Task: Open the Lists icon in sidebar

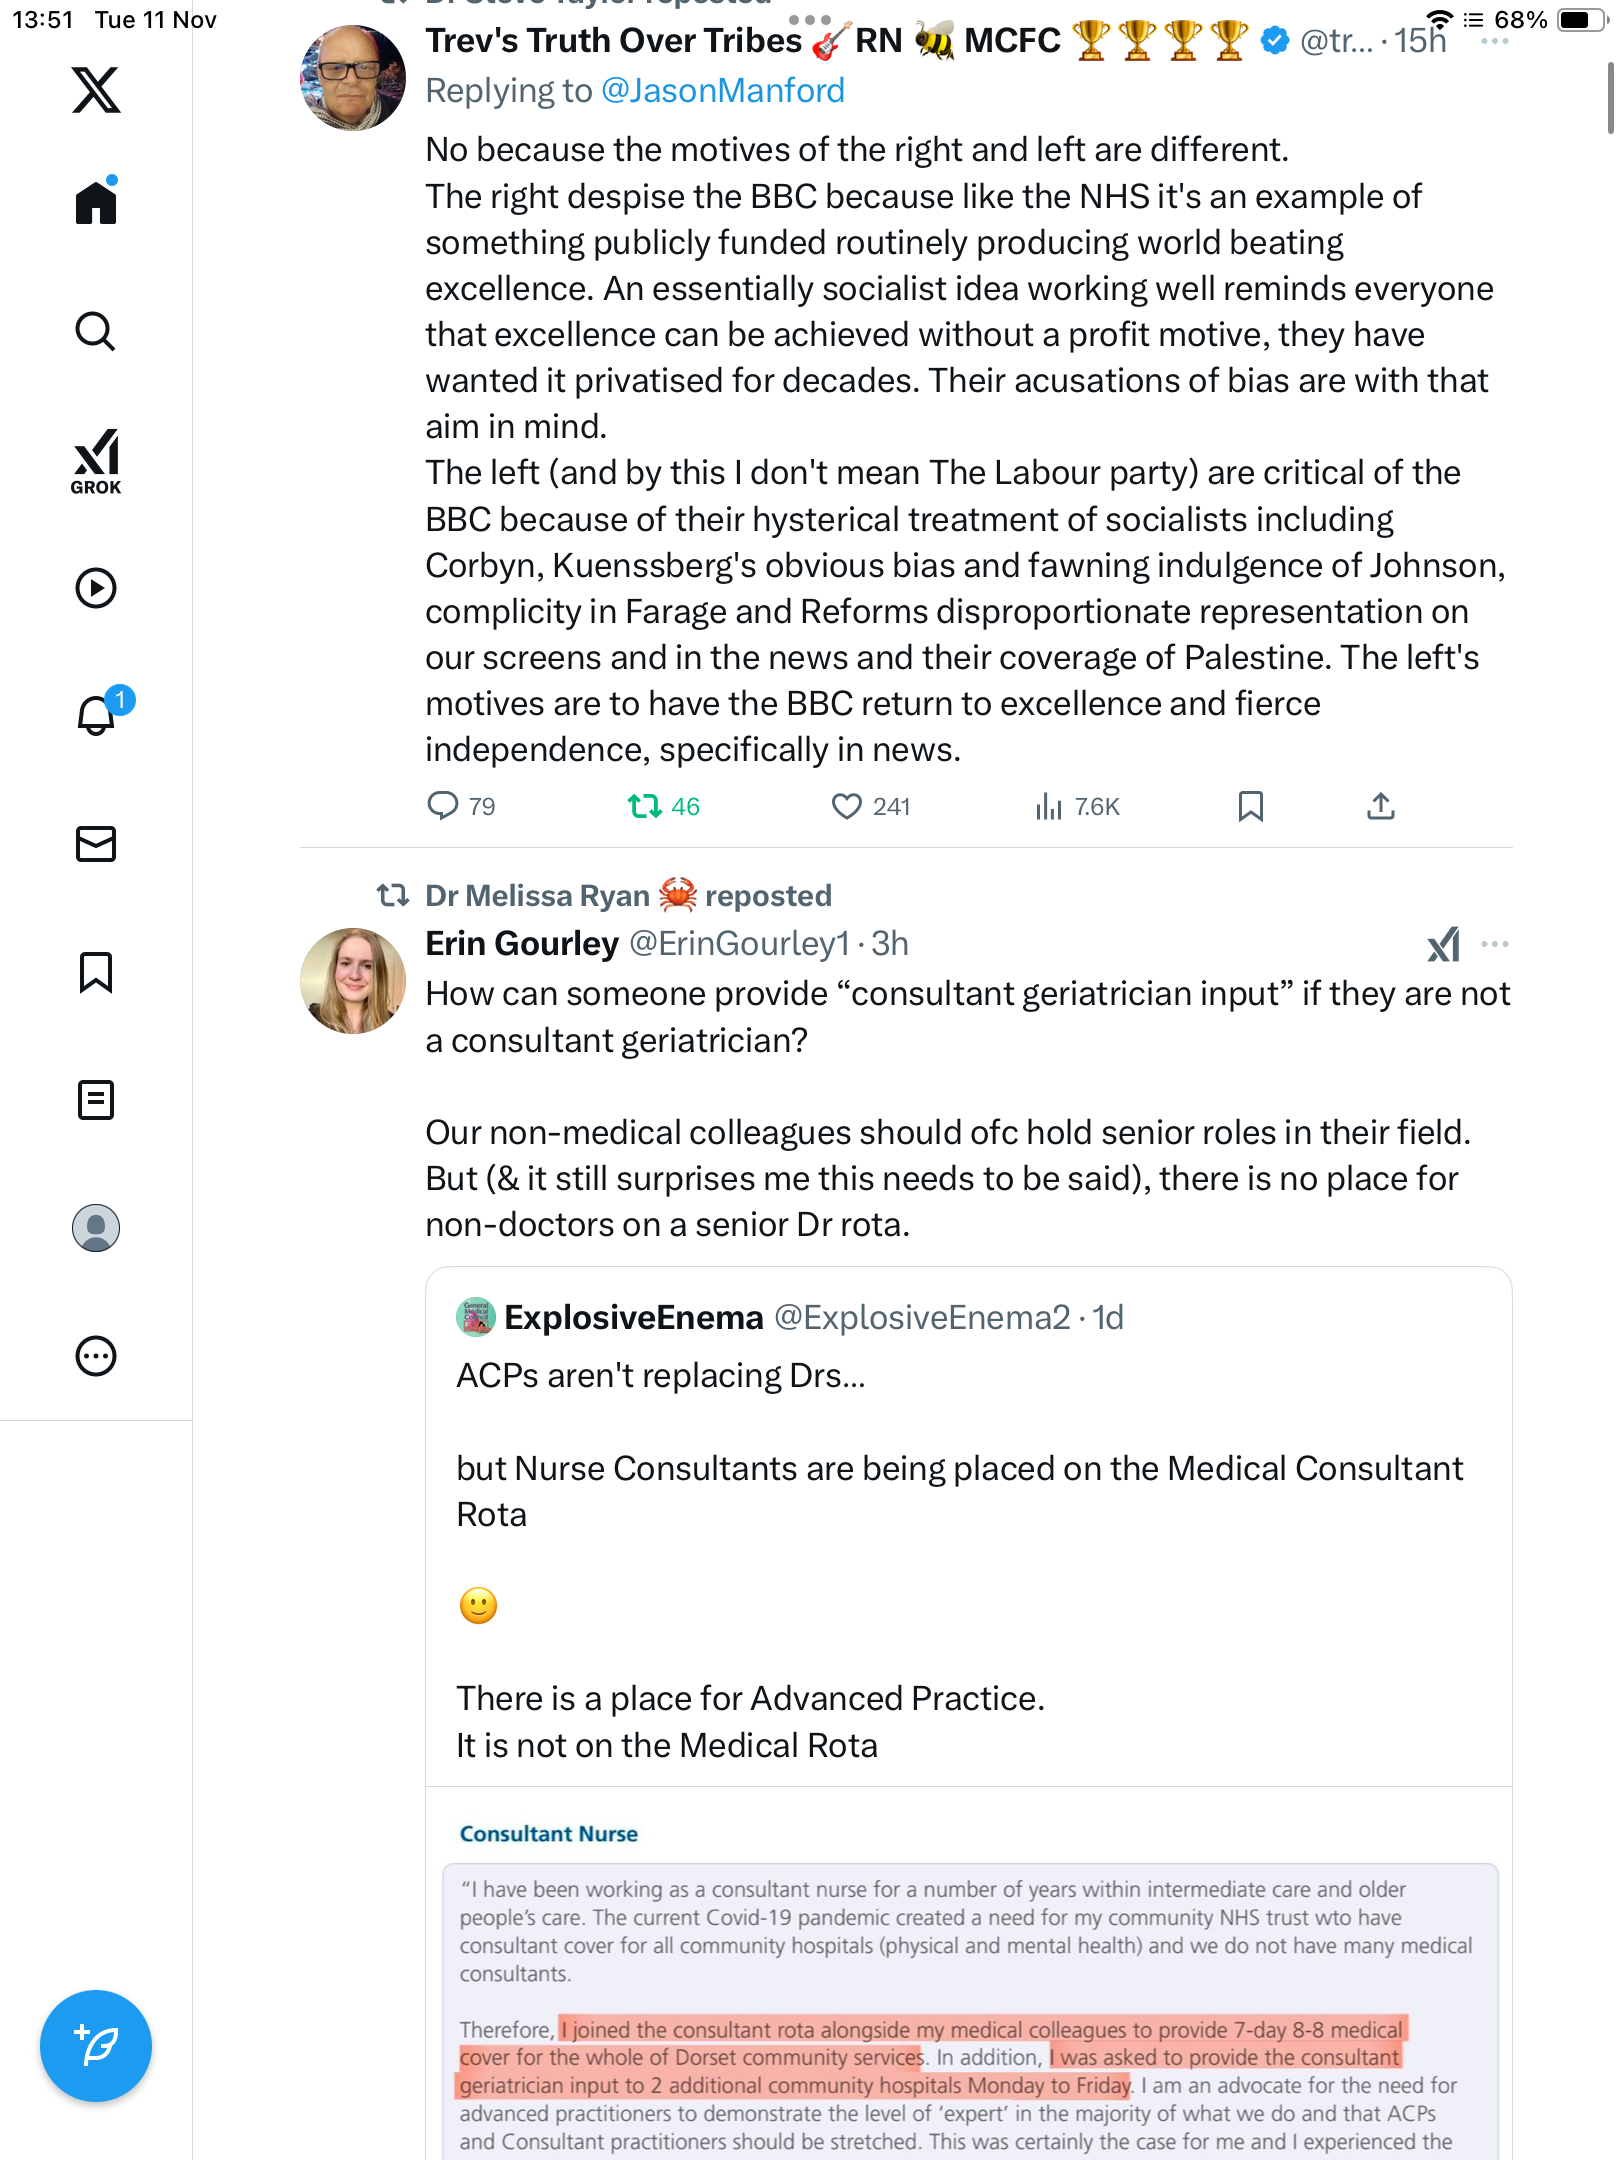Action: pyautogui.click(x=96, y=1100)
